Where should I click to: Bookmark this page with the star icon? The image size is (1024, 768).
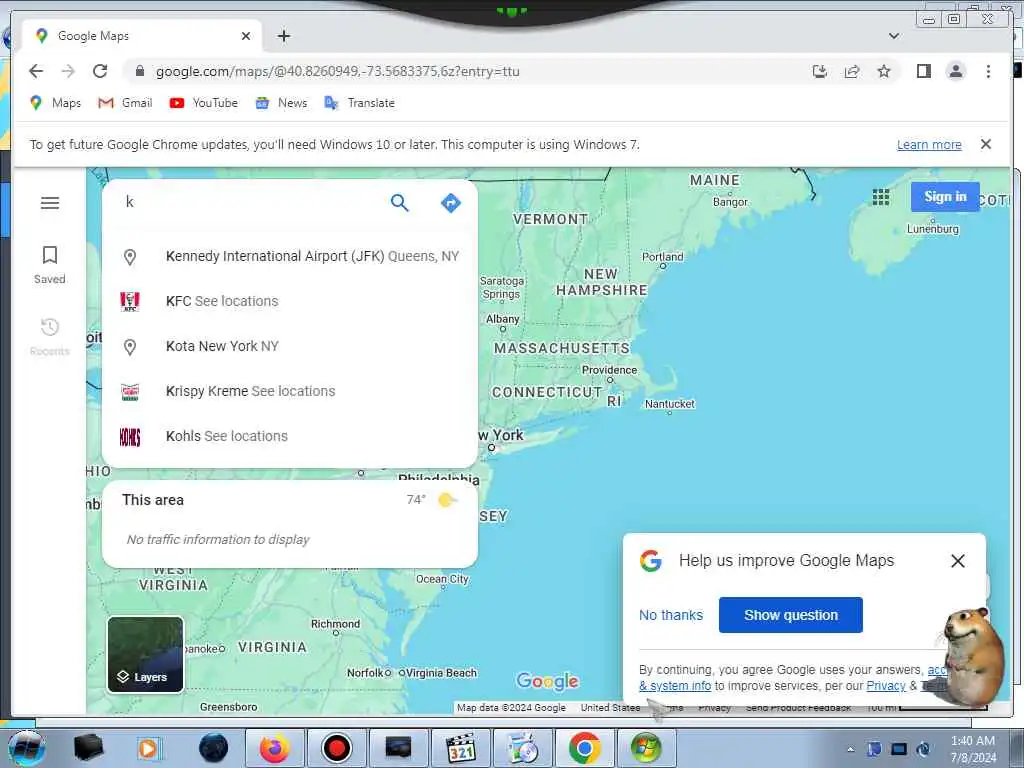pyautogui.click(x=884, y=71)
